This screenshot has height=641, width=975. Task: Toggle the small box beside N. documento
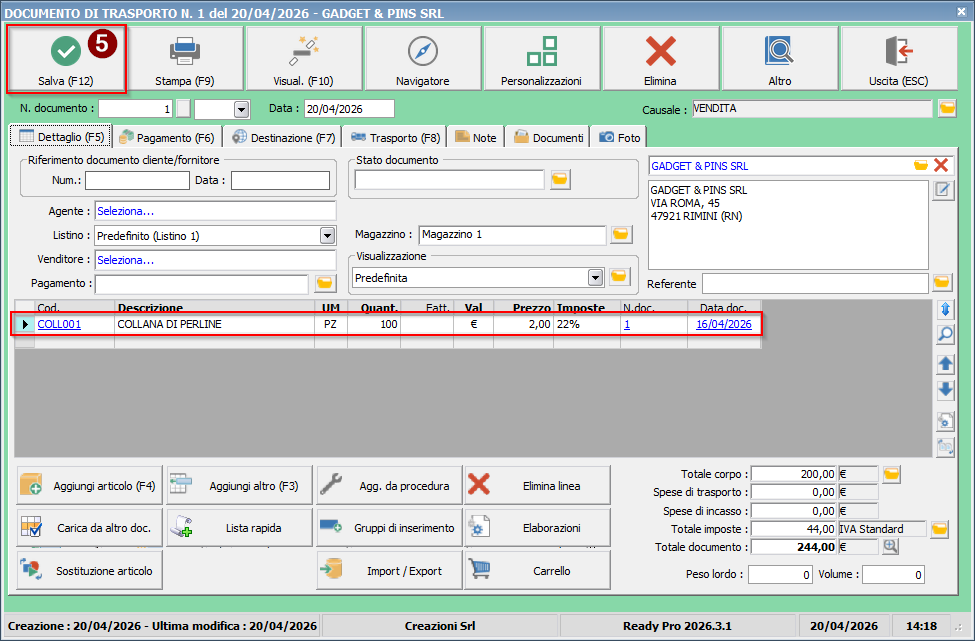[x=183, y=109]
